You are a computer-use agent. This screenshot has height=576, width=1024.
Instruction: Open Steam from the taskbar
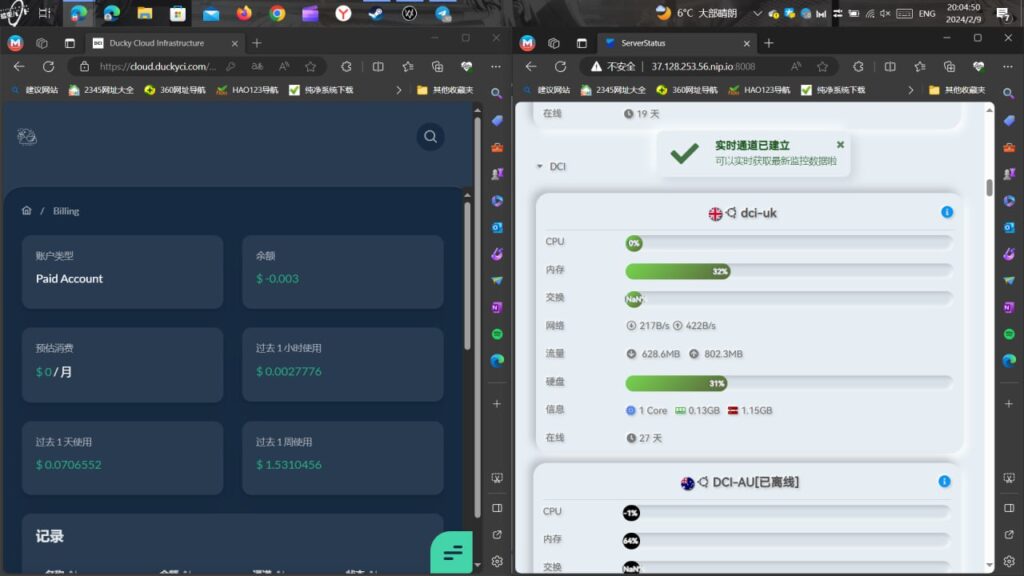[376, 13]
